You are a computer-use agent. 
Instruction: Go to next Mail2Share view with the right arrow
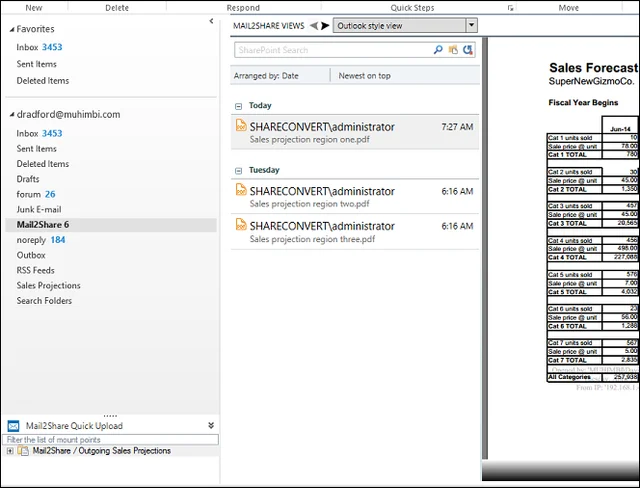tap(325, 26)
